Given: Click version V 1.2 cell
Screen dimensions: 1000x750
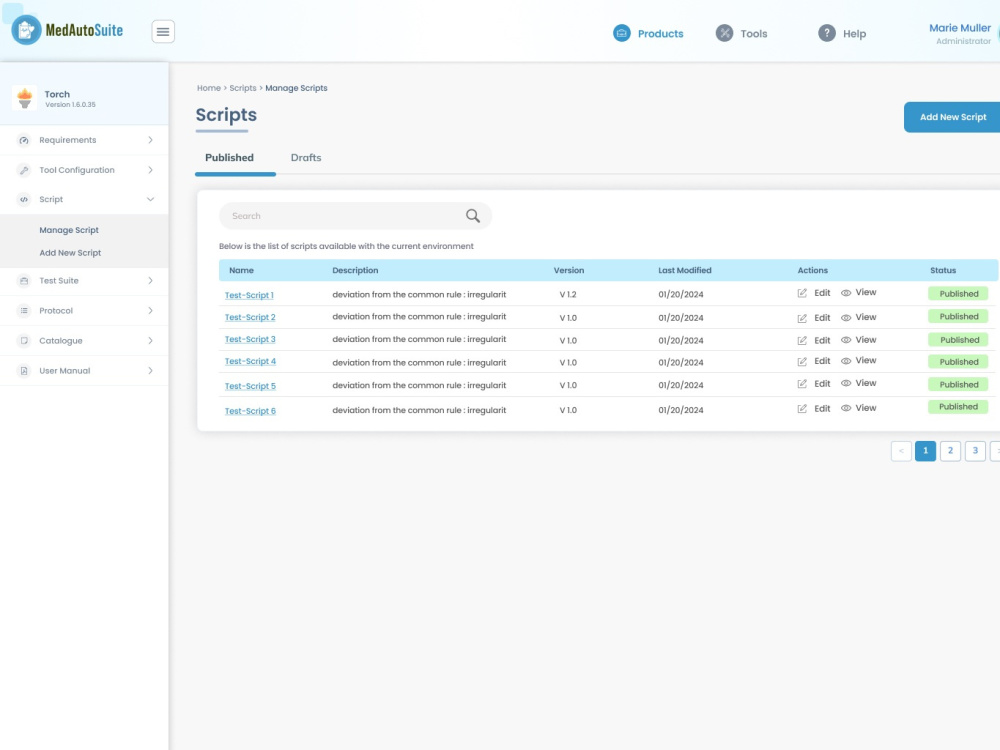Looking at the screenshot, I should 568,295.
